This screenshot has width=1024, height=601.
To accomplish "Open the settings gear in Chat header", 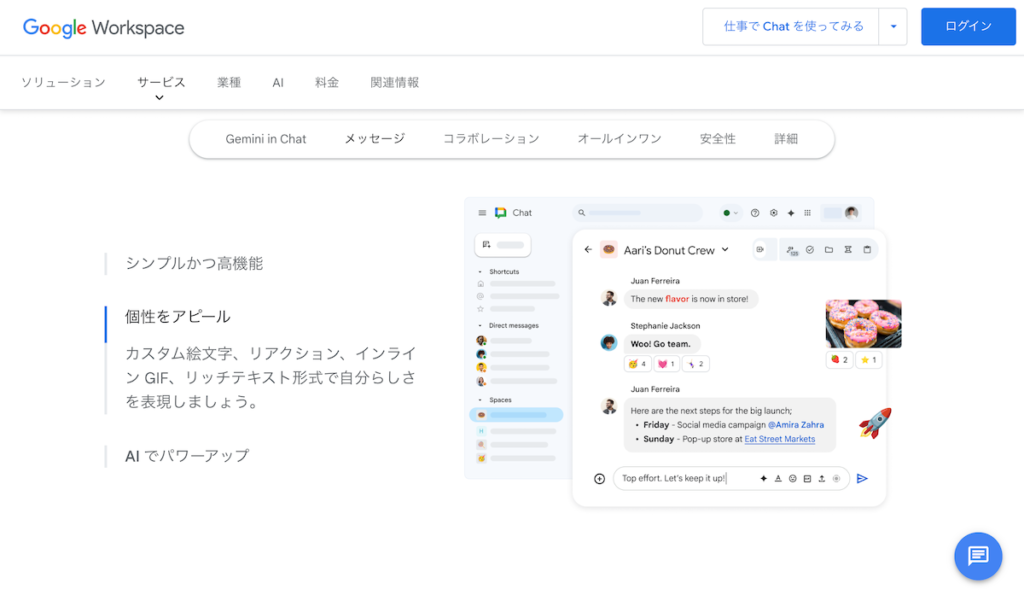I will point(773,213).
